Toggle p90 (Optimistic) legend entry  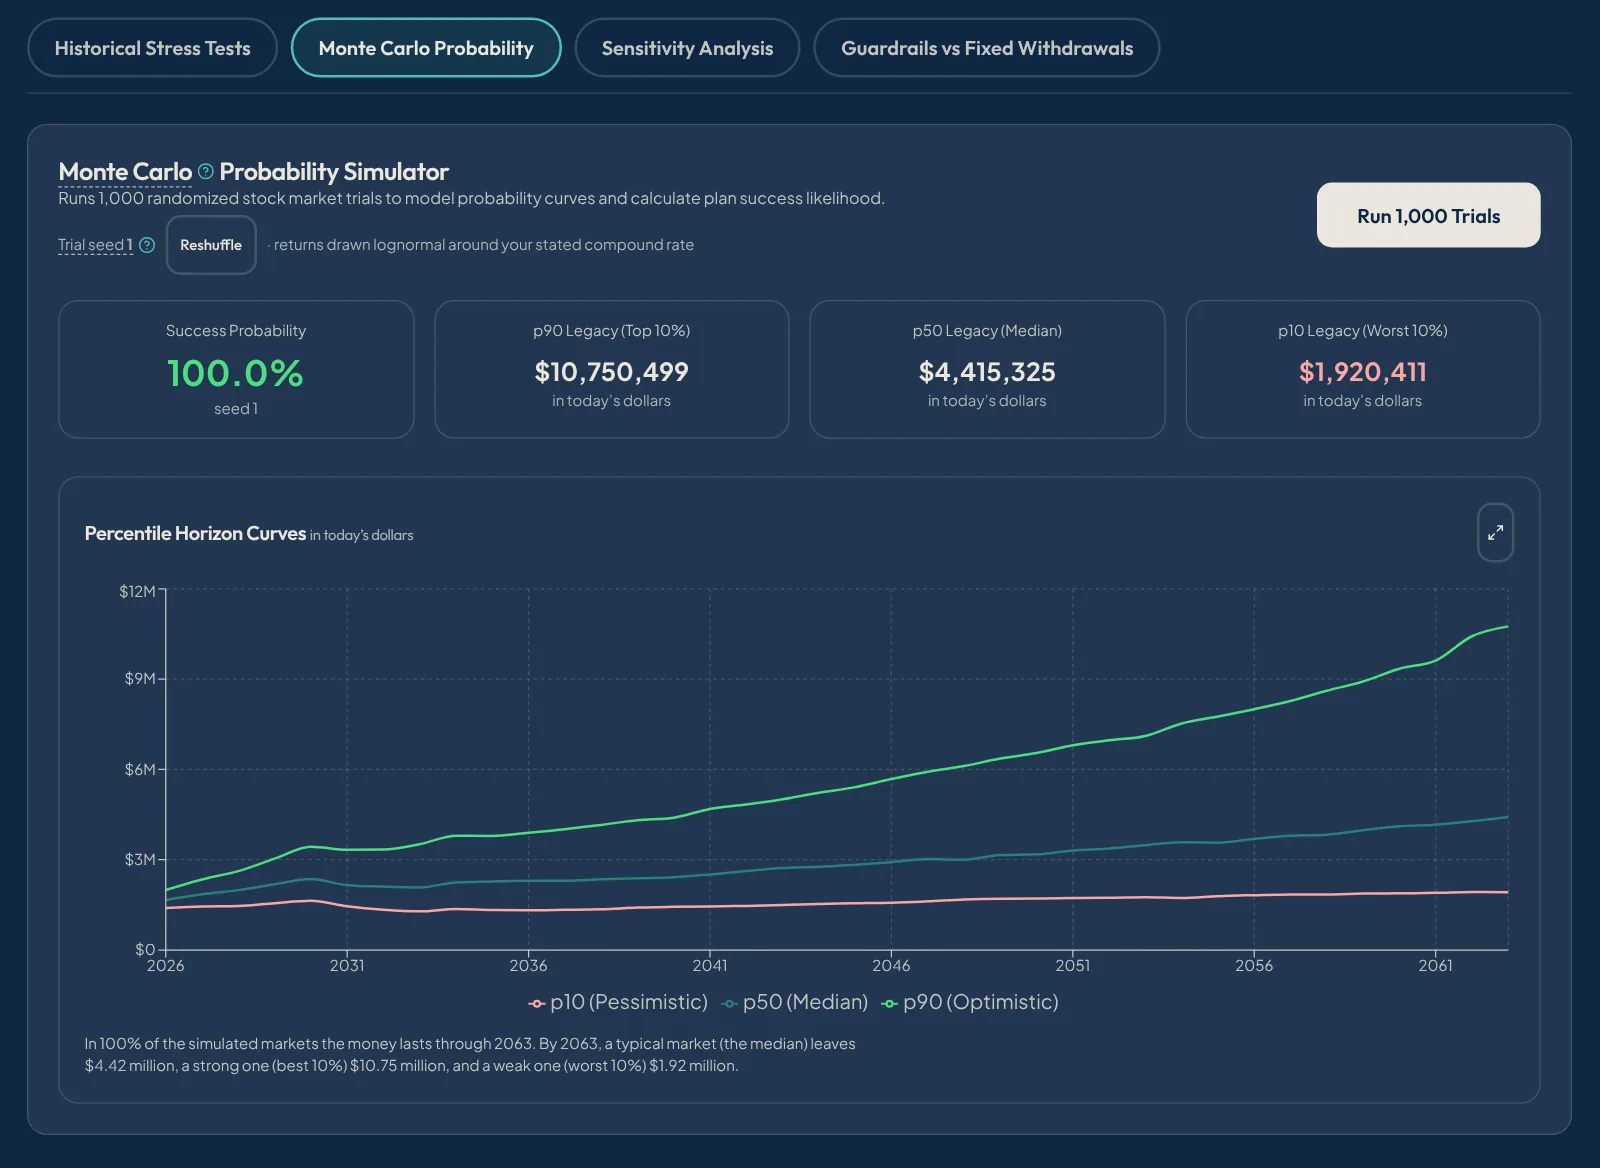(x=970, y=1002)
